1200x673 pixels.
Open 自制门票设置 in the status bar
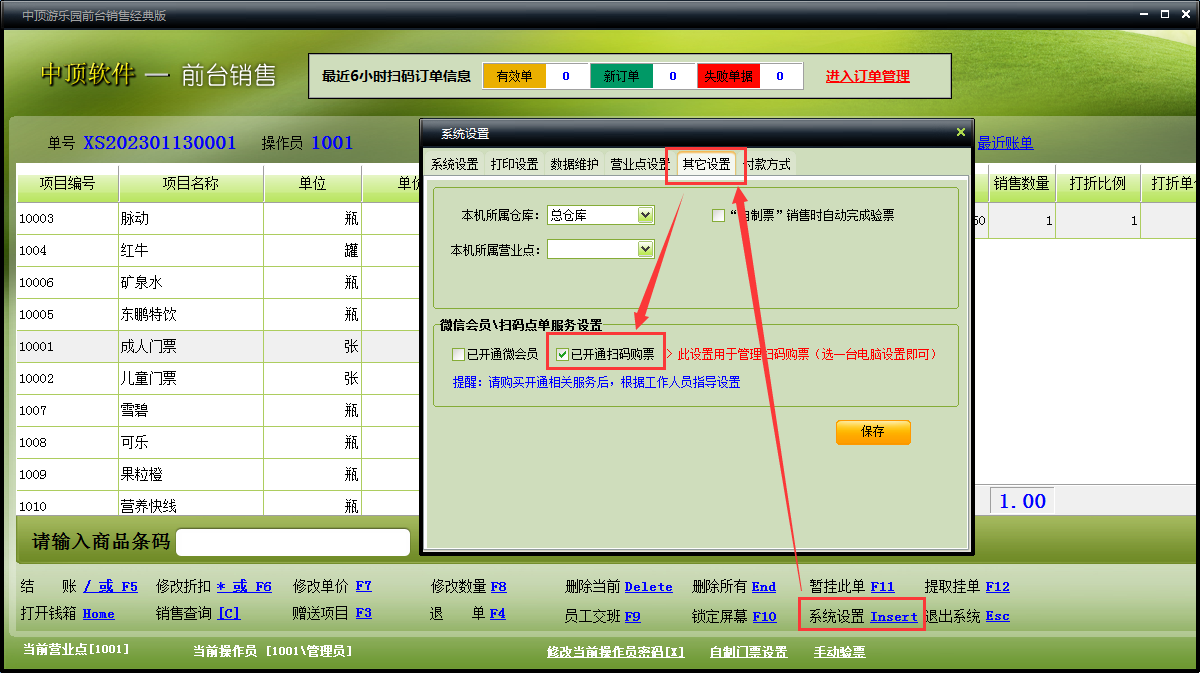748,652
